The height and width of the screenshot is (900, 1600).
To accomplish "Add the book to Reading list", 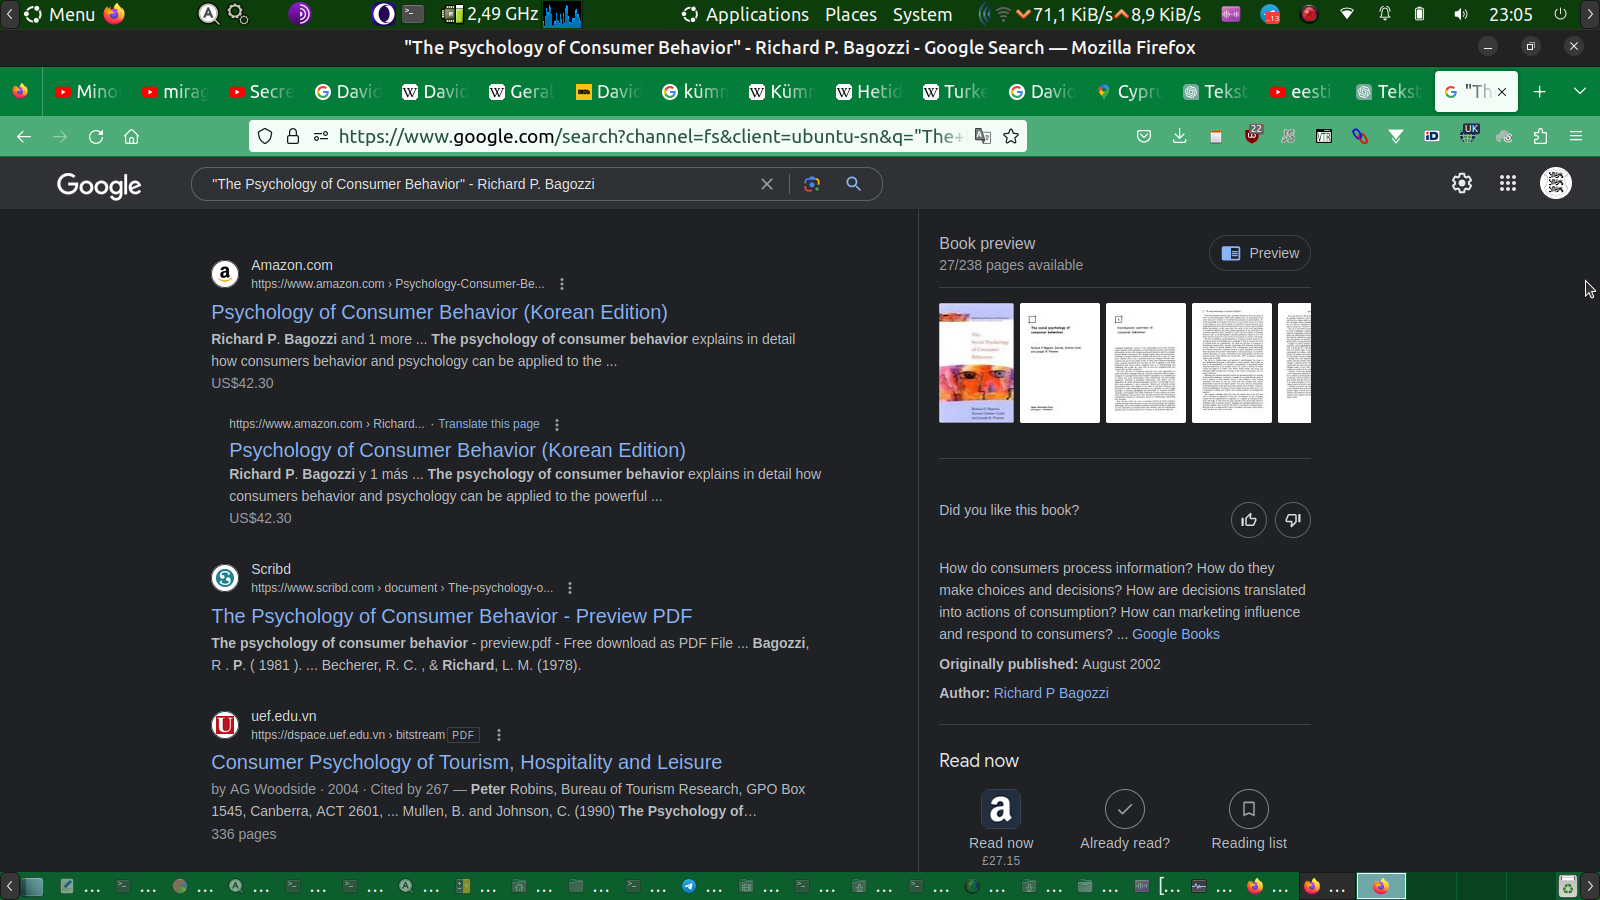I will click(x=1249, y=821).
